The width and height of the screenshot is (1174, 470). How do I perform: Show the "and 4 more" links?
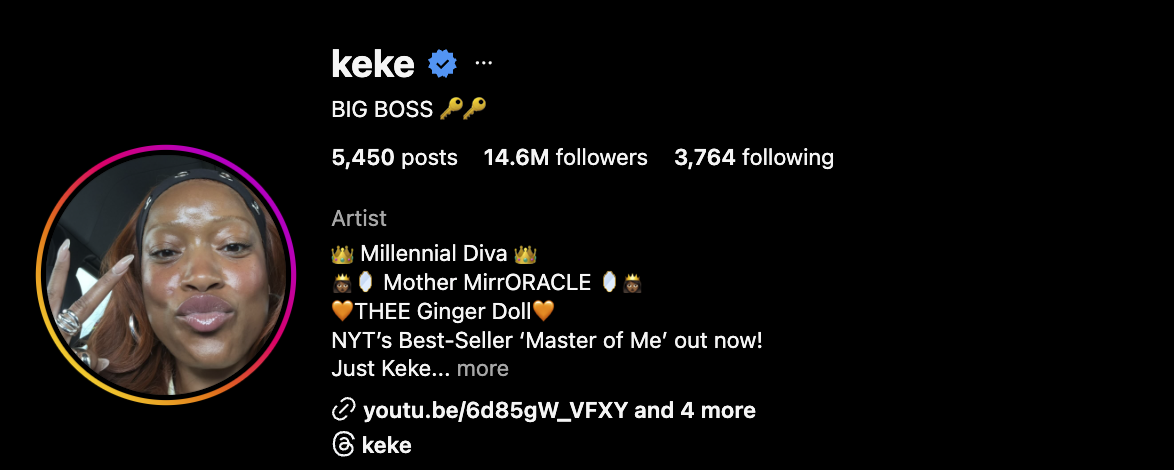695,410
